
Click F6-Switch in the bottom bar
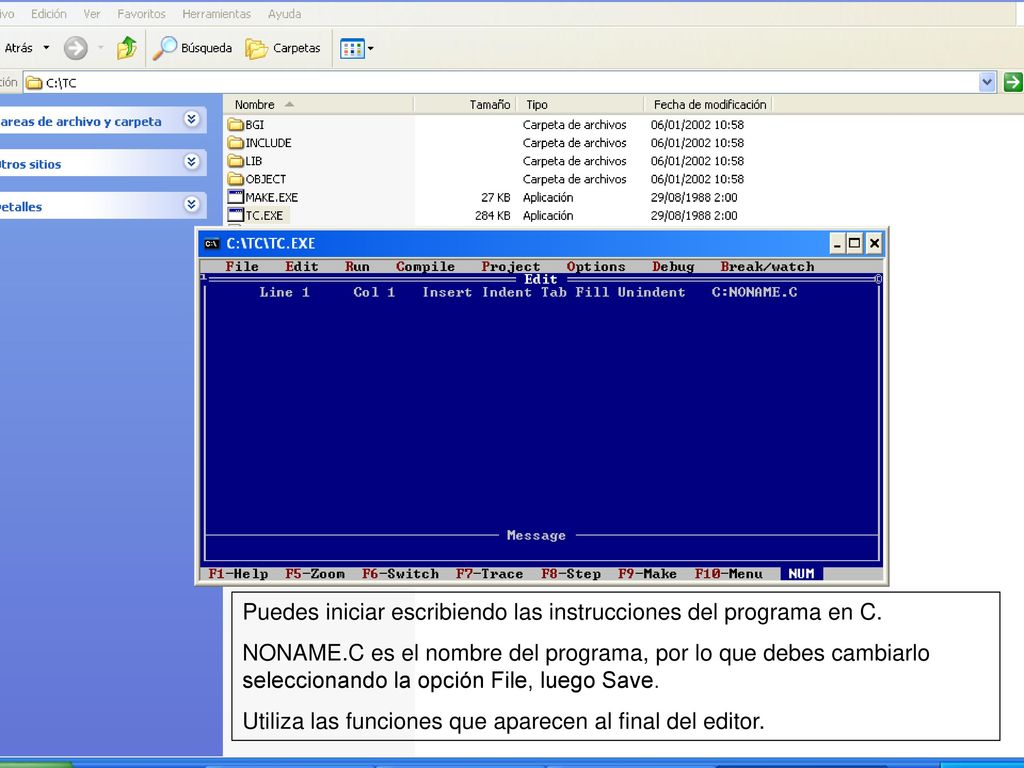tap(400, 573)
